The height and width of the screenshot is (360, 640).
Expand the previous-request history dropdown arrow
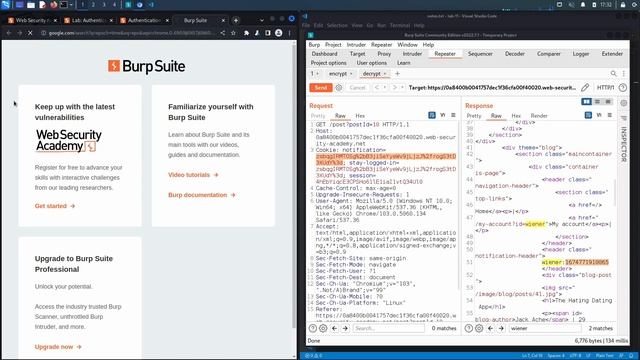[384, 88]
